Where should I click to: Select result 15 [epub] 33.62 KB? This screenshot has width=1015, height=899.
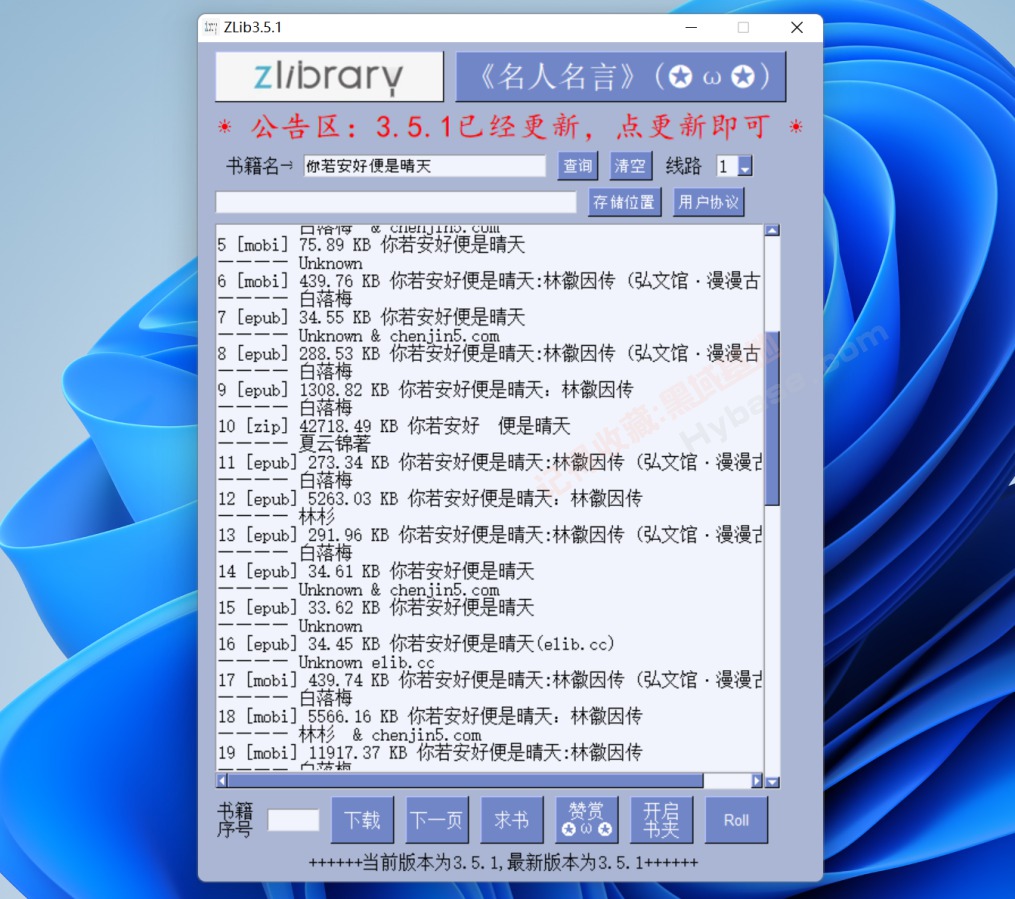pyautogui.click(x=376, y=607)
